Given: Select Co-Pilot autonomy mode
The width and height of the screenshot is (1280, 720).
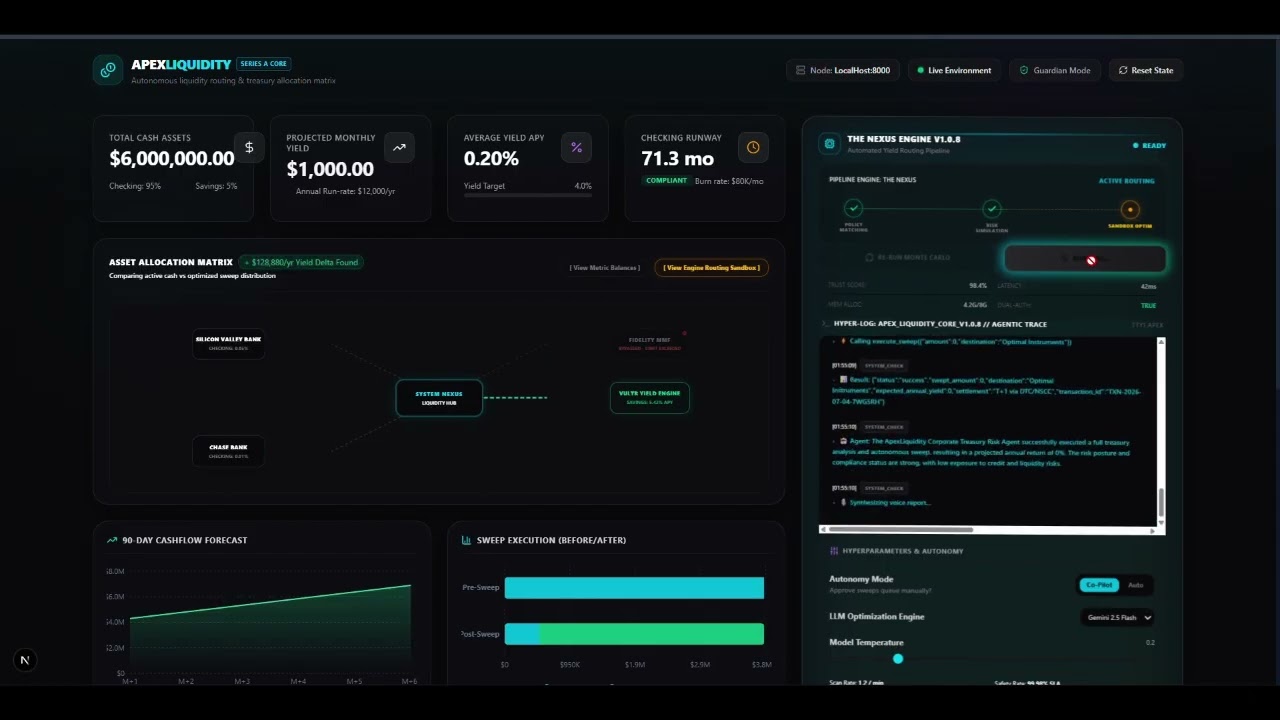Looking at the screenshot, I should pos(1099,585).
